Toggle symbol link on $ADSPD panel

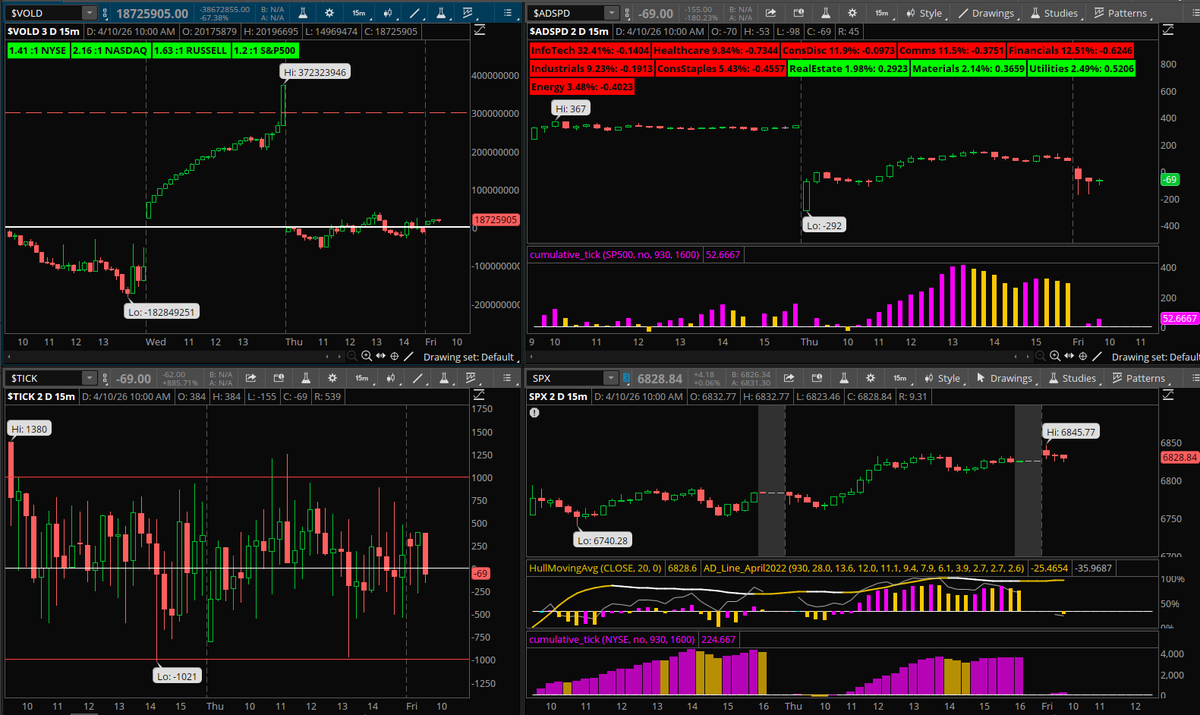627,13
